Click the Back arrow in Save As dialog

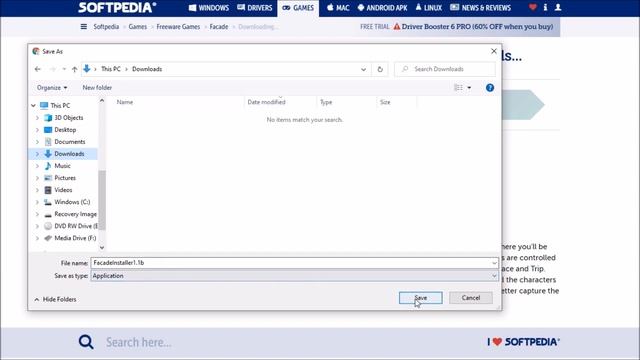(38, 69)
